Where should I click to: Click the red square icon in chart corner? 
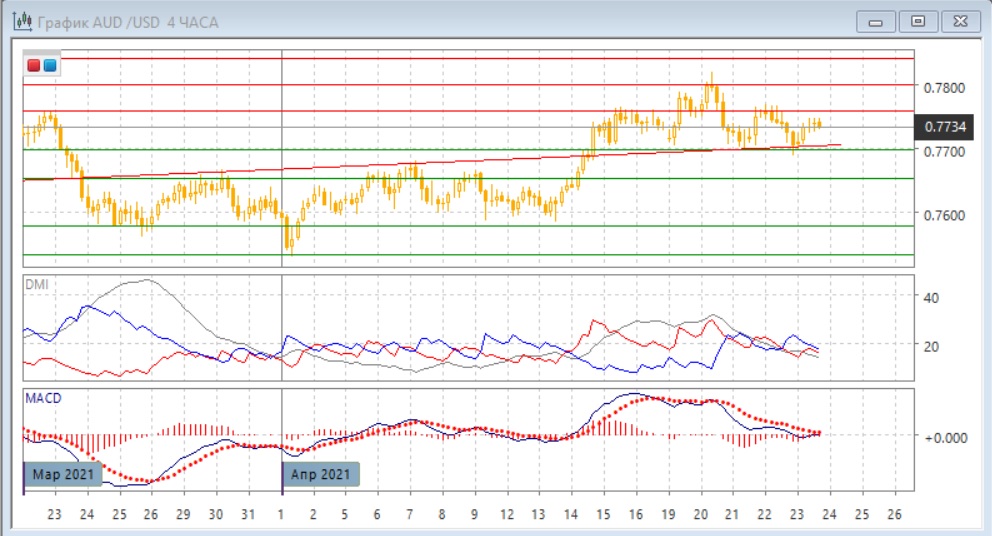point(35,66)
